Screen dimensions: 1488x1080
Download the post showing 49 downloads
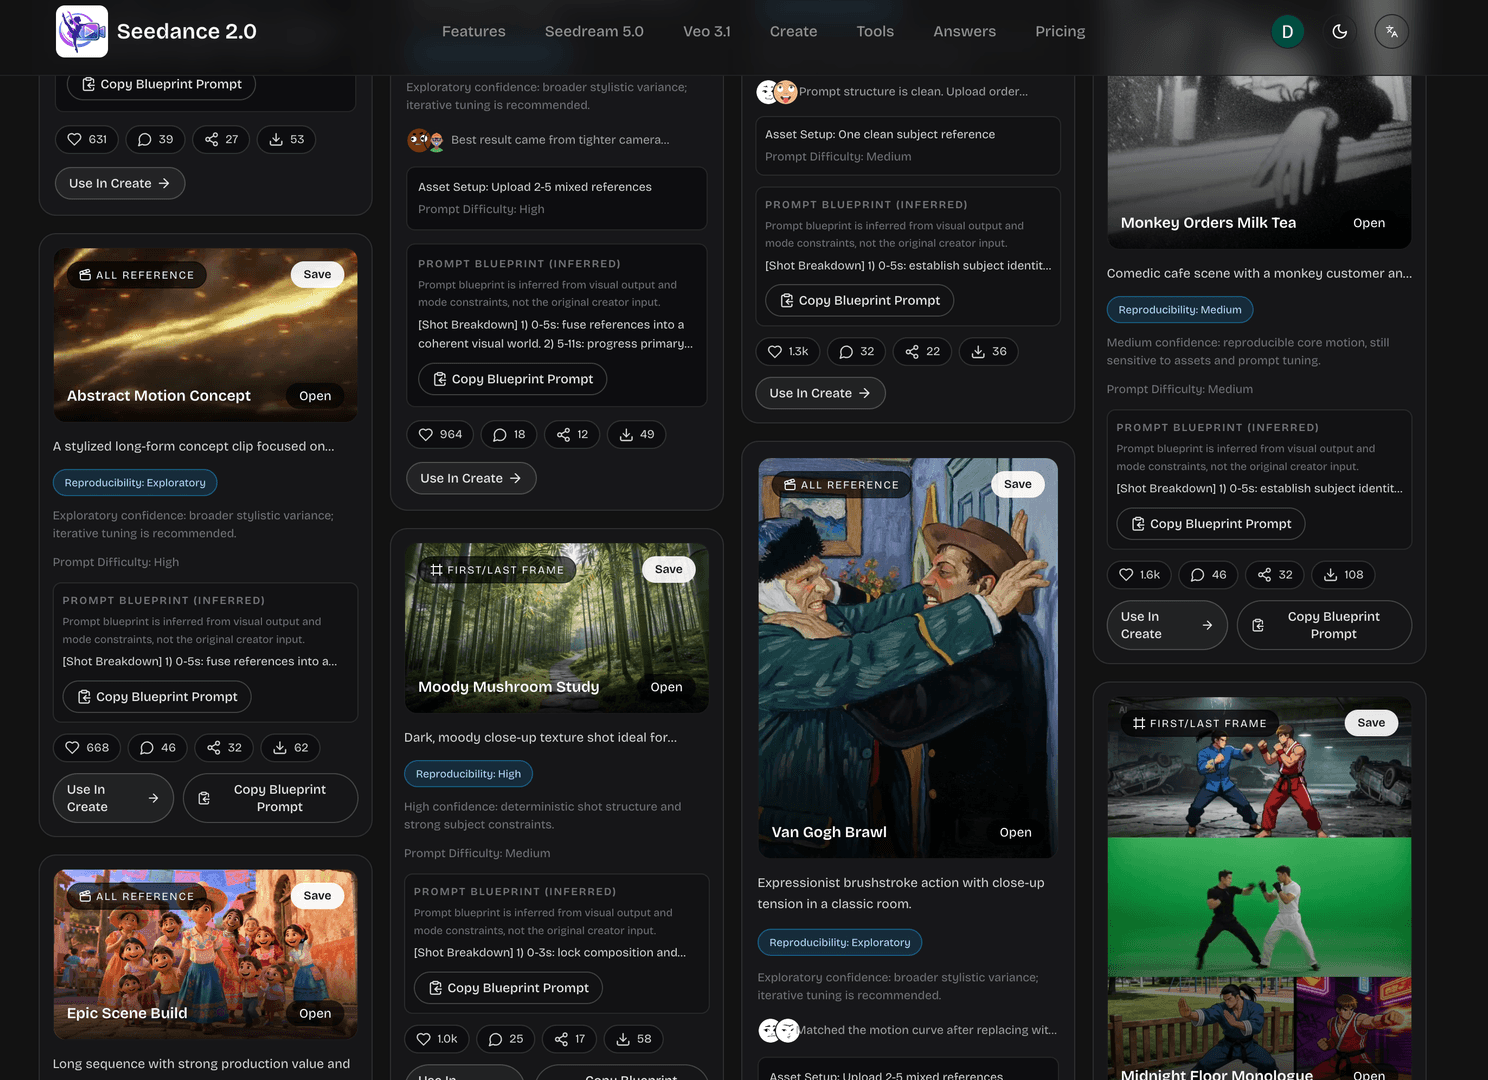tap(637, 434)
